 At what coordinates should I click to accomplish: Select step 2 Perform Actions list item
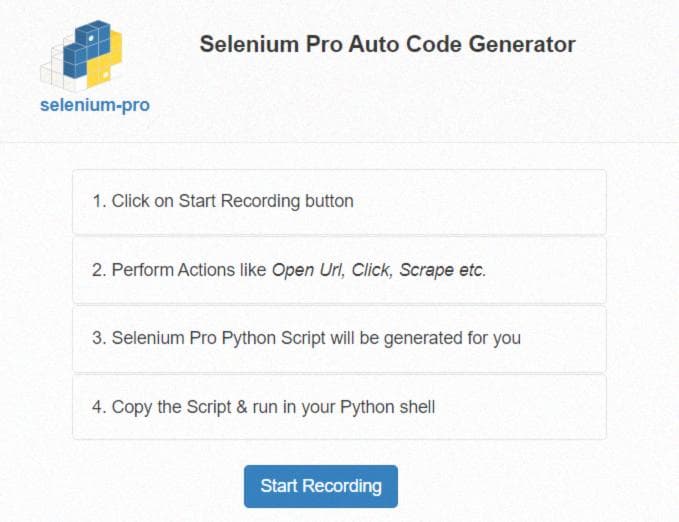click(339, 270)
